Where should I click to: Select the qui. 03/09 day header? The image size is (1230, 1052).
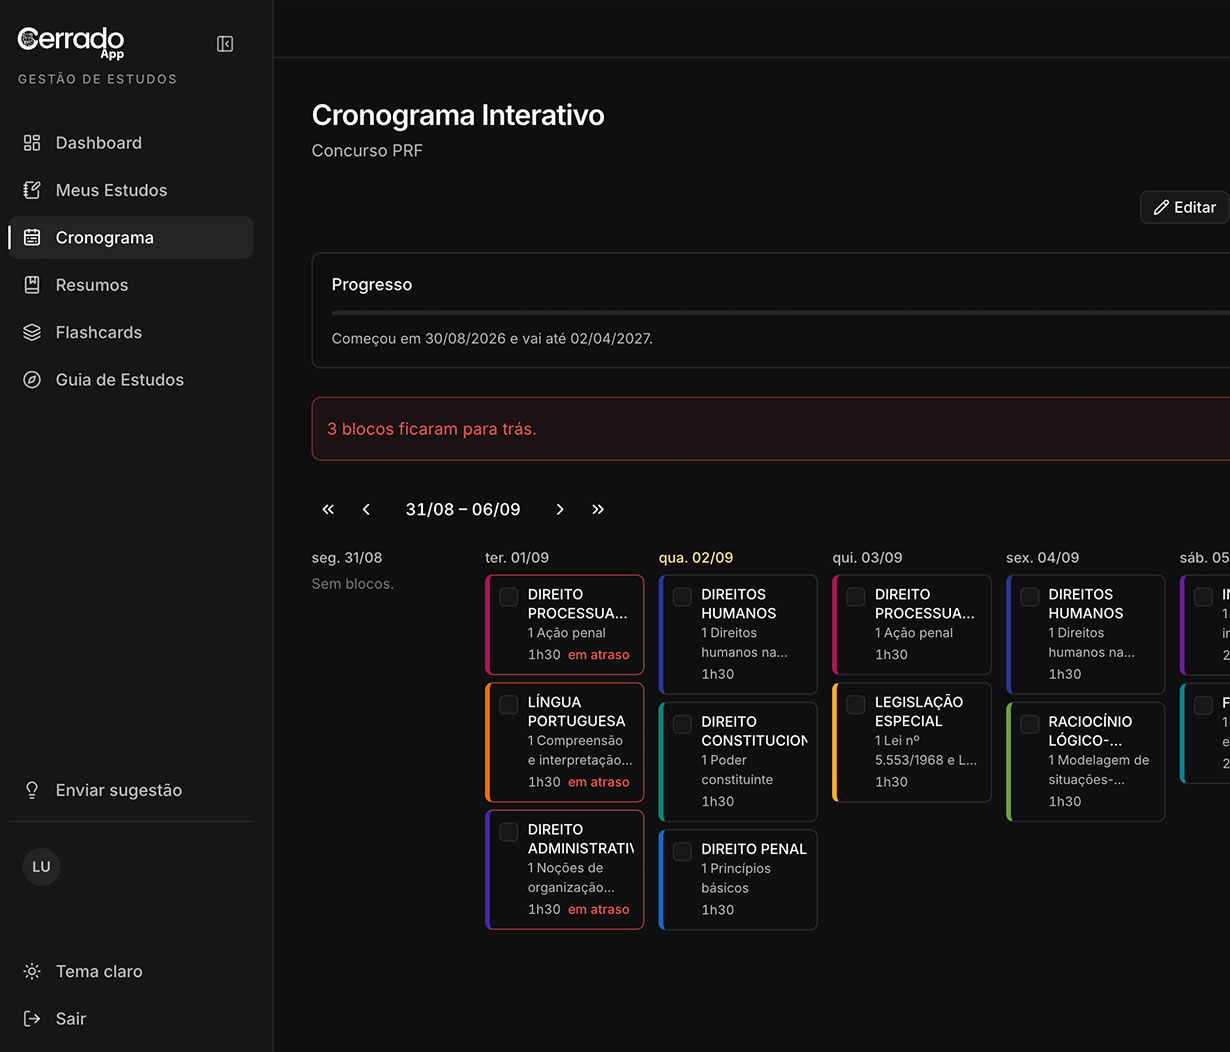point(868,557)
